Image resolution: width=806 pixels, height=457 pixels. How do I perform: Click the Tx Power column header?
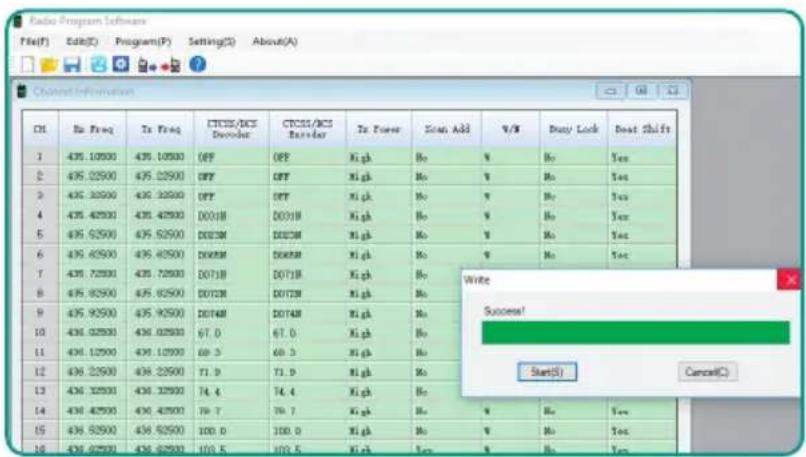click(x=379, y=130)
